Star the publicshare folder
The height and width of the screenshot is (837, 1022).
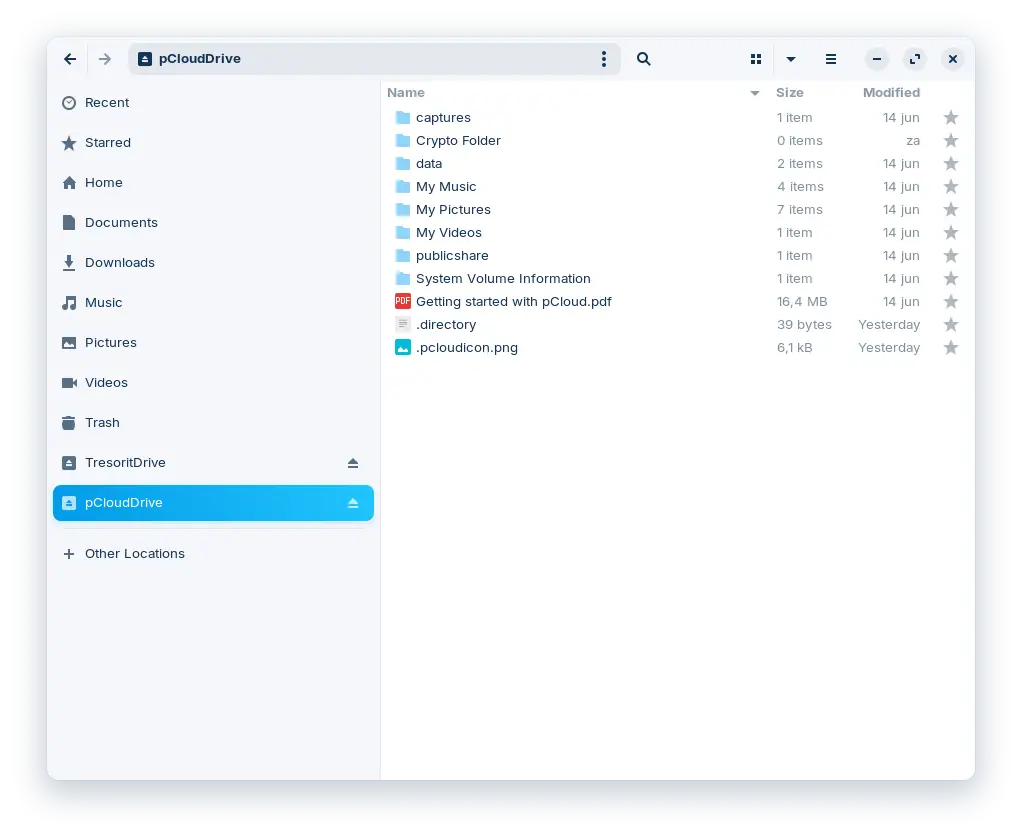click(951, 256)
